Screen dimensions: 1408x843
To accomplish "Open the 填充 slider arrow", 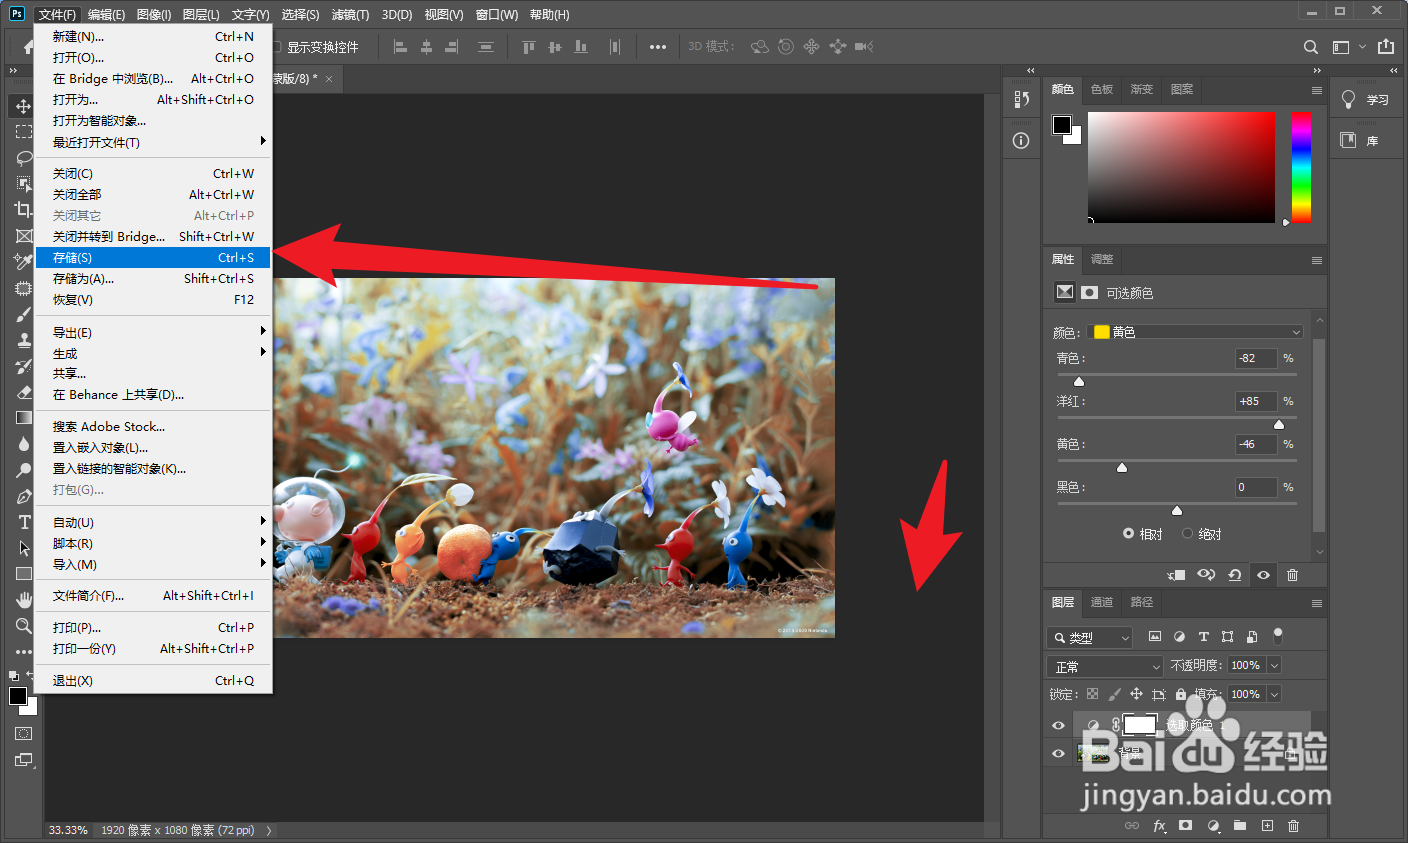I will click(1274, 694).
